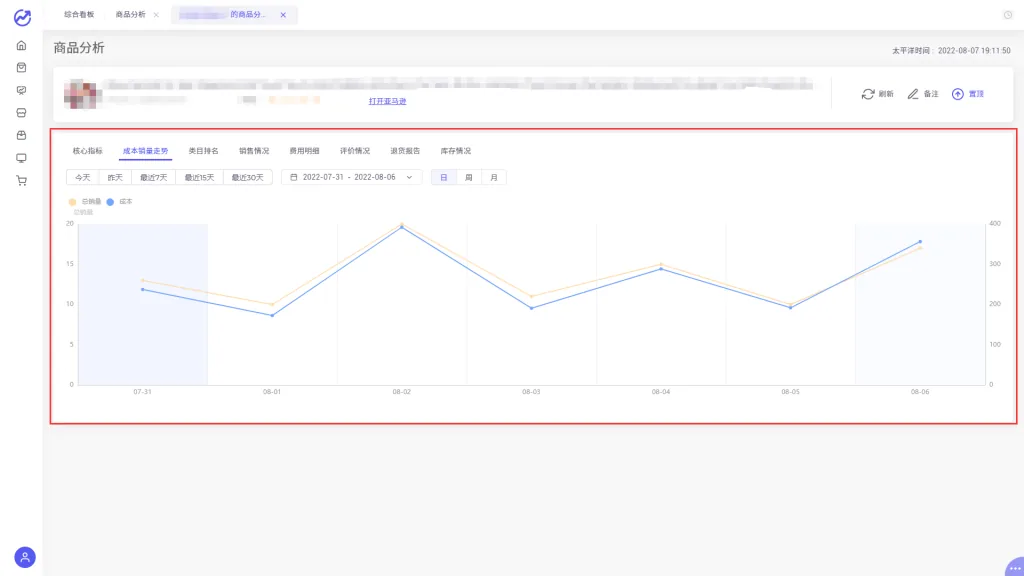Open the chart presentation icon in sidebar
This screenshot has width=1024, height=576.
22,91
